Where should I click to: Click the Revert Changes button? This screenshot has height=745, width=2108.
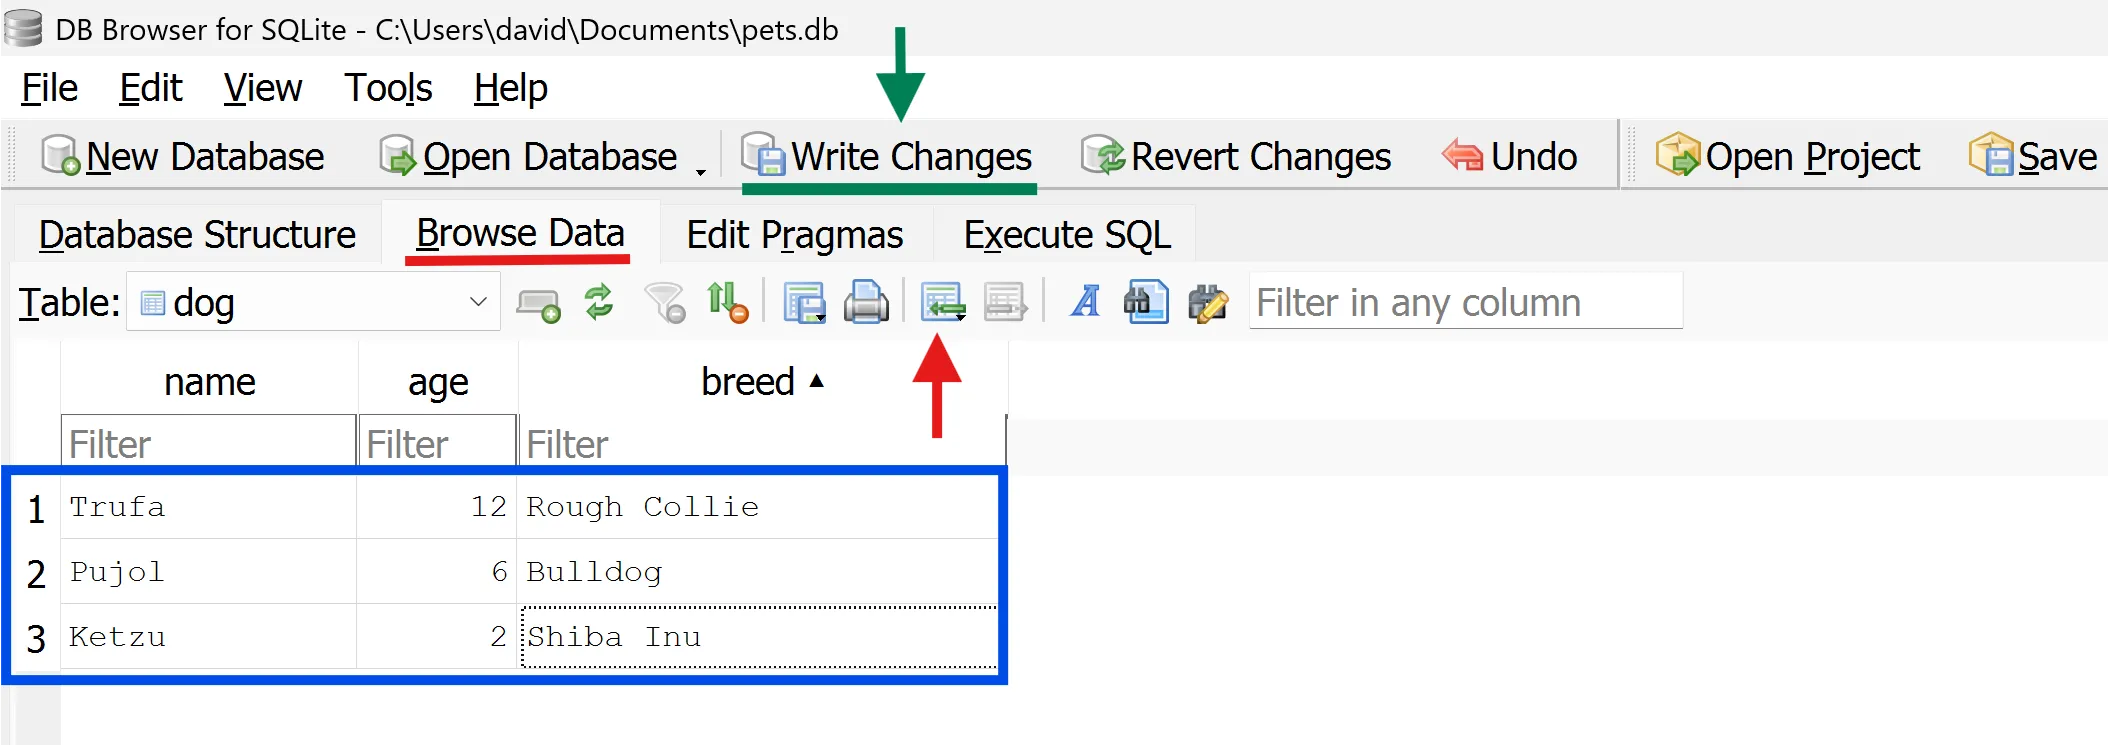pos(1236,157)
